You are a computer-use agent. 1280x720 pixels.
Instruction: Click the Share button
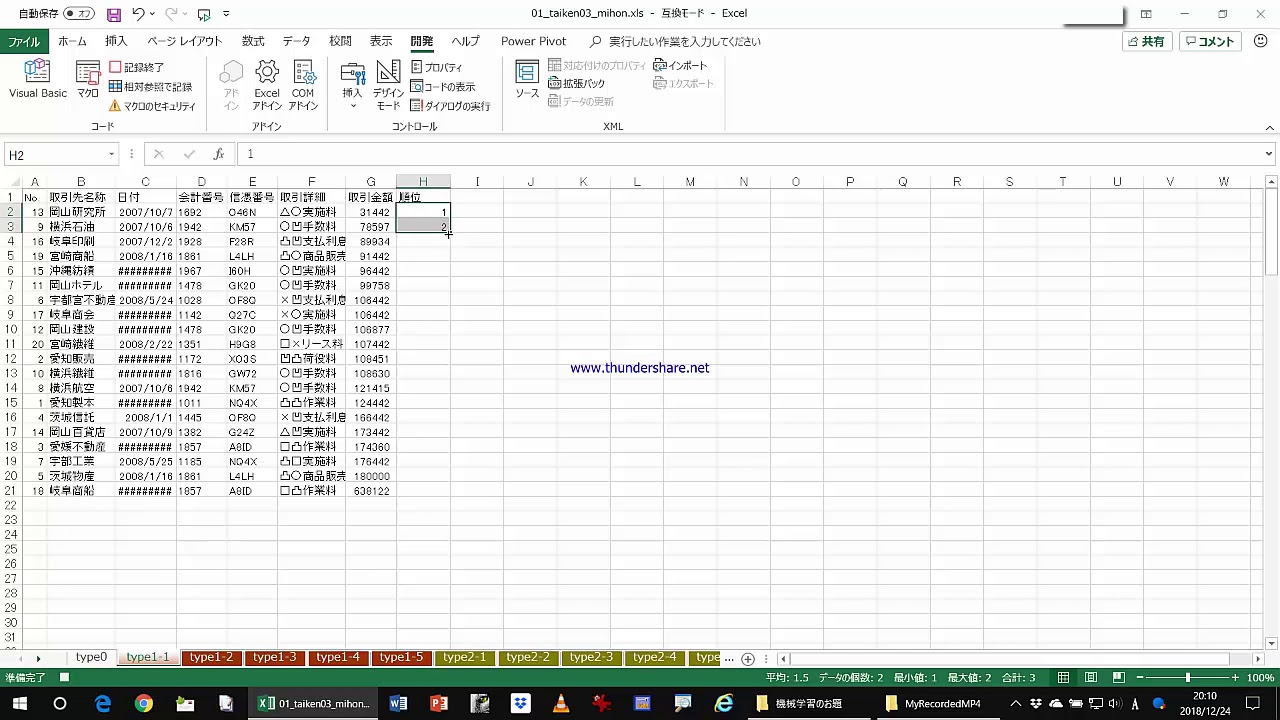click(x=1146, y=42)
